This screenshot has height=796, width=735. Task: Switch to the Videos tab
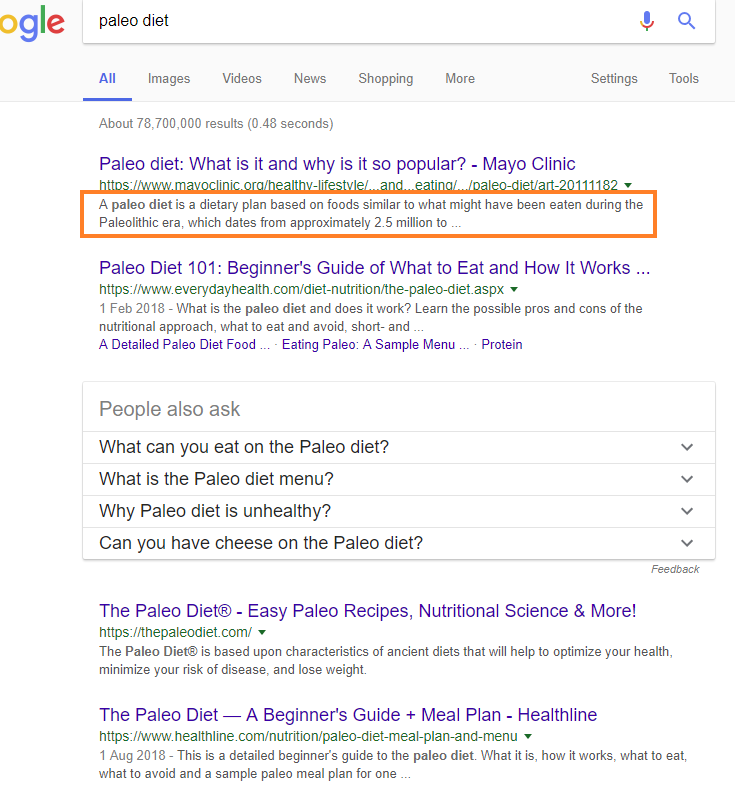click(242, 79)
